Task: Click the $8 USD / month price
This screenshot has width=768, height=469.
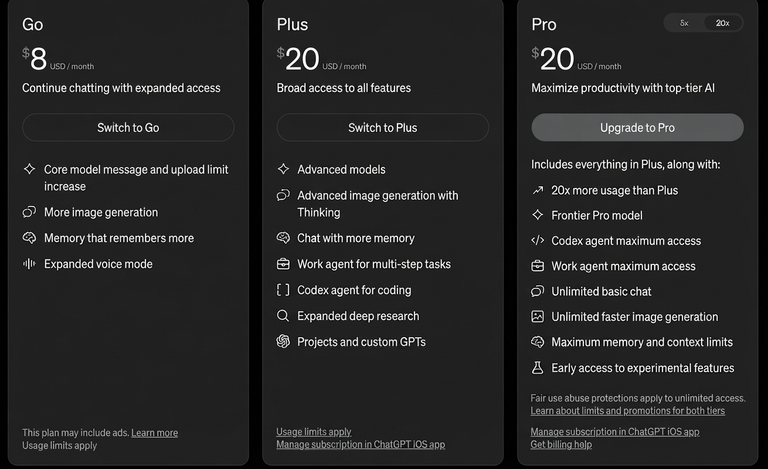Action: tap(58, 59)
